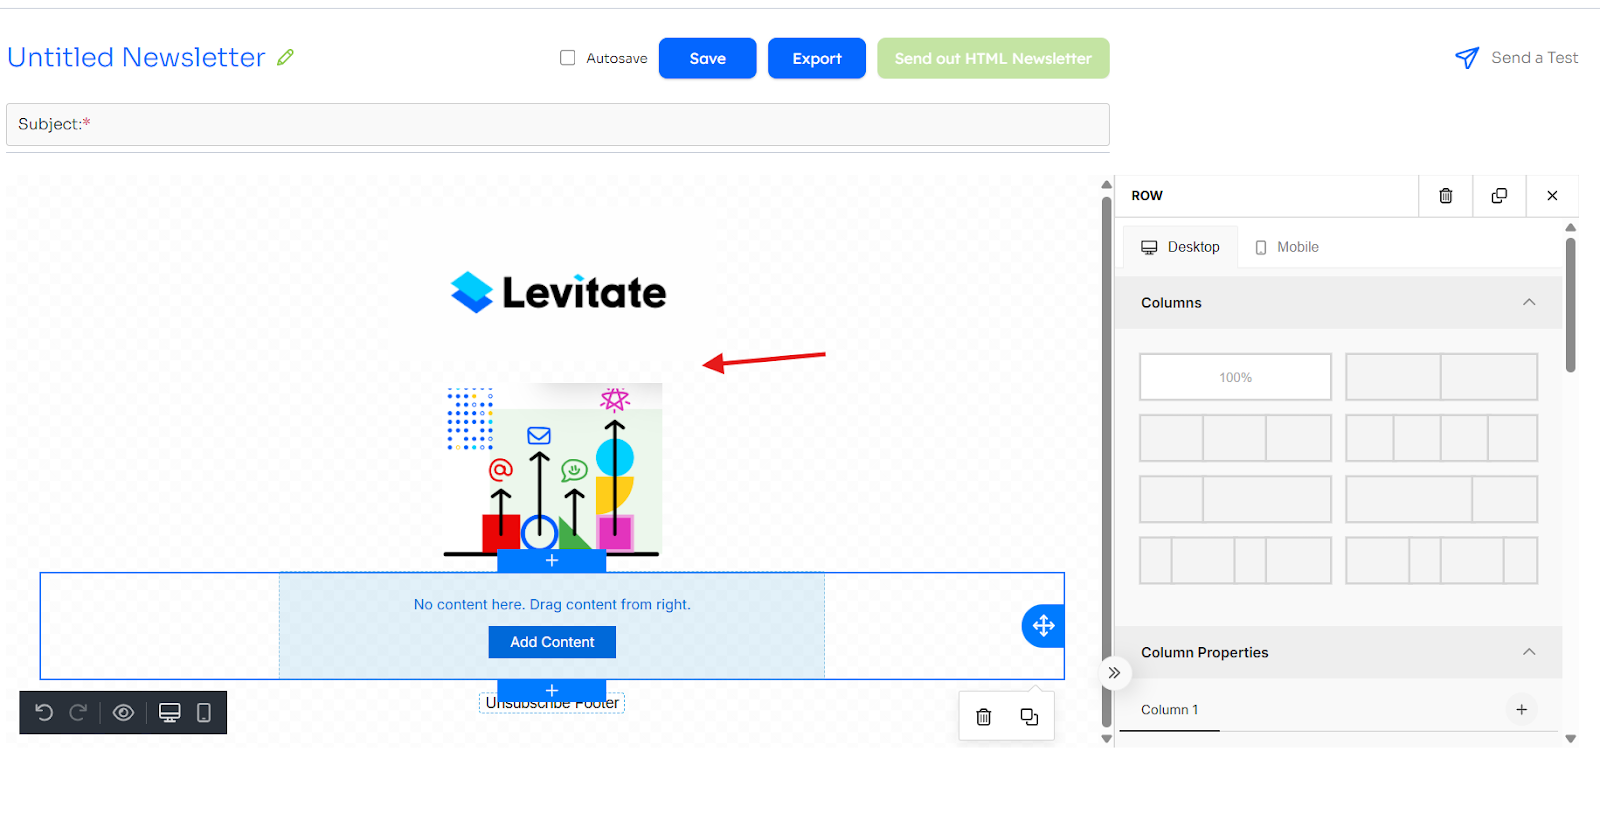This screenshot has width=1600, height=828.
Task: Select narrow-left wide-right column layout
Action: pyautogui.click(x=1235, y=499)
